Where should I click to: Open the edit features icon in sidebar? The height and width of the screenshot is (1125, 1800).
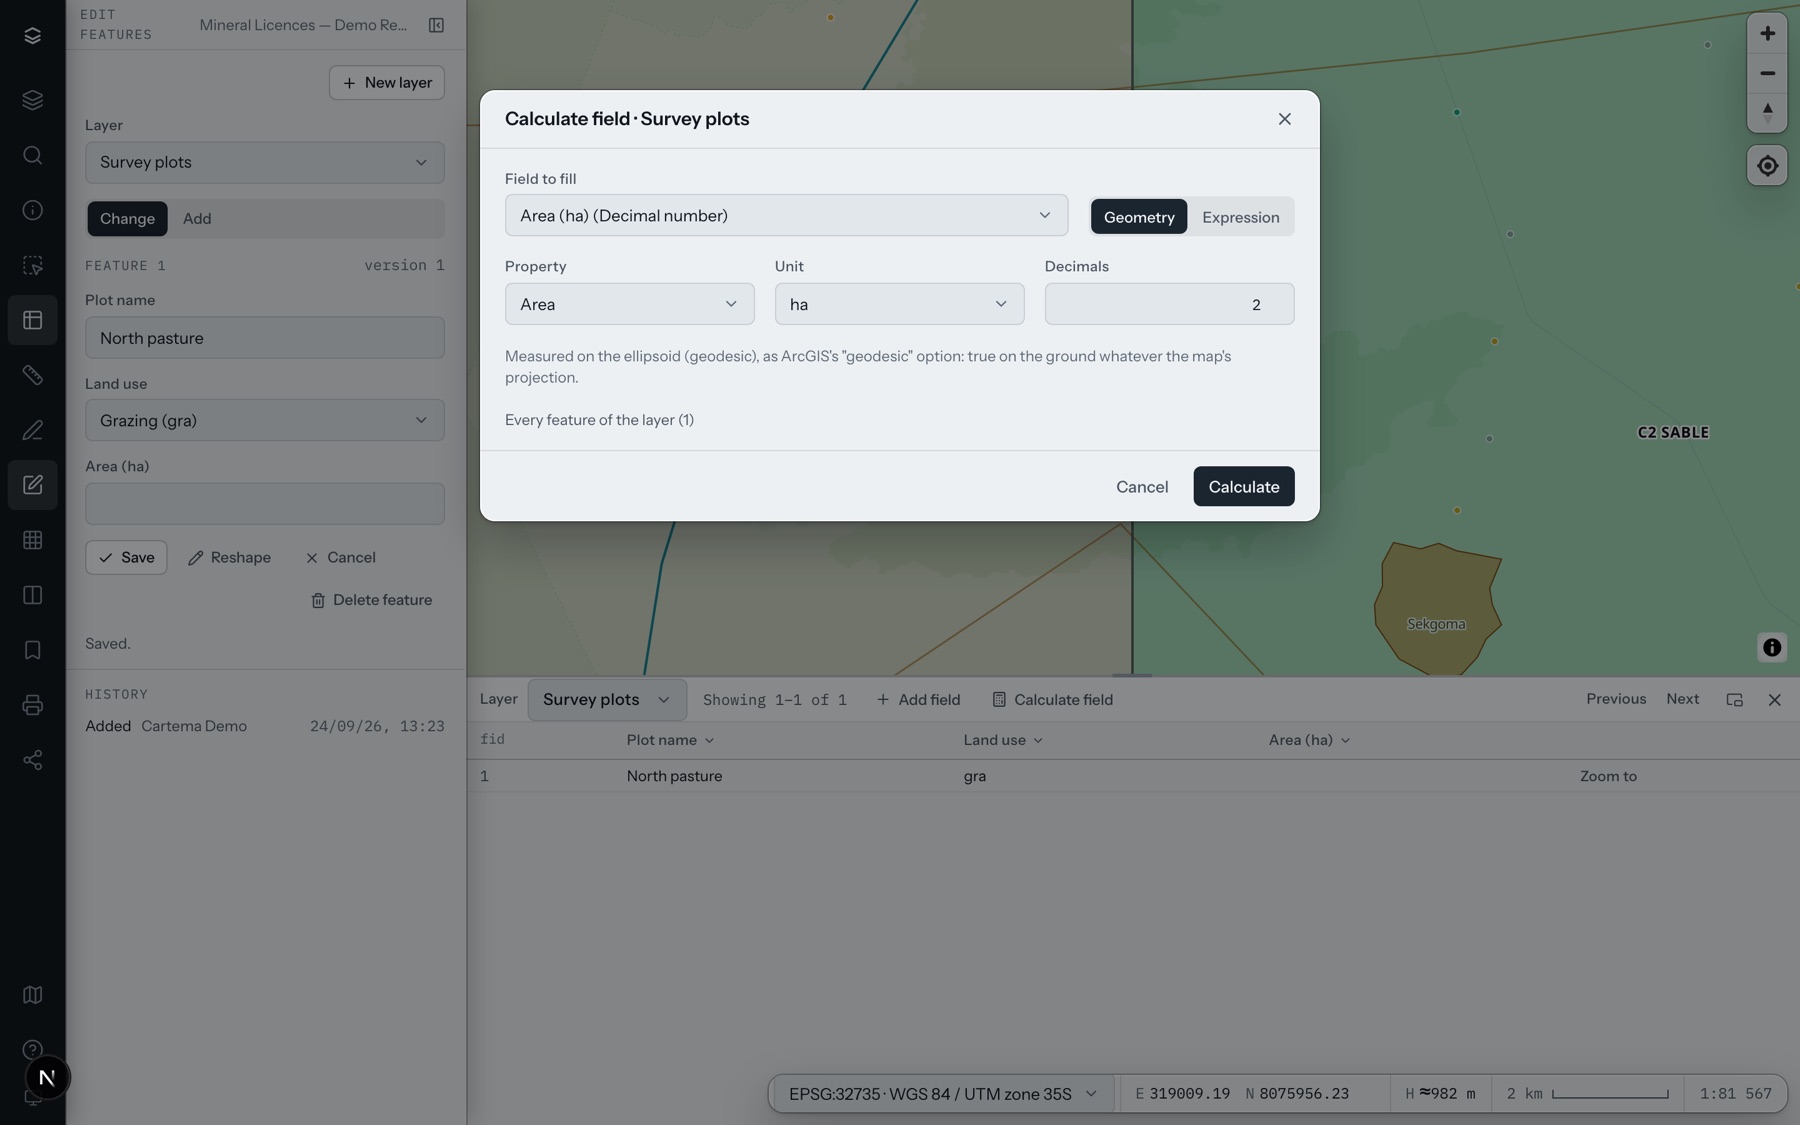[x=32, y=485]
